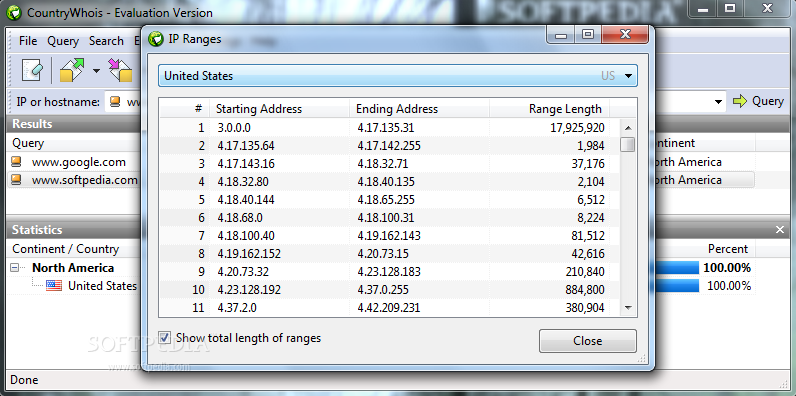Click the ranges list scrollbar thumb

[x=628, y=144]
